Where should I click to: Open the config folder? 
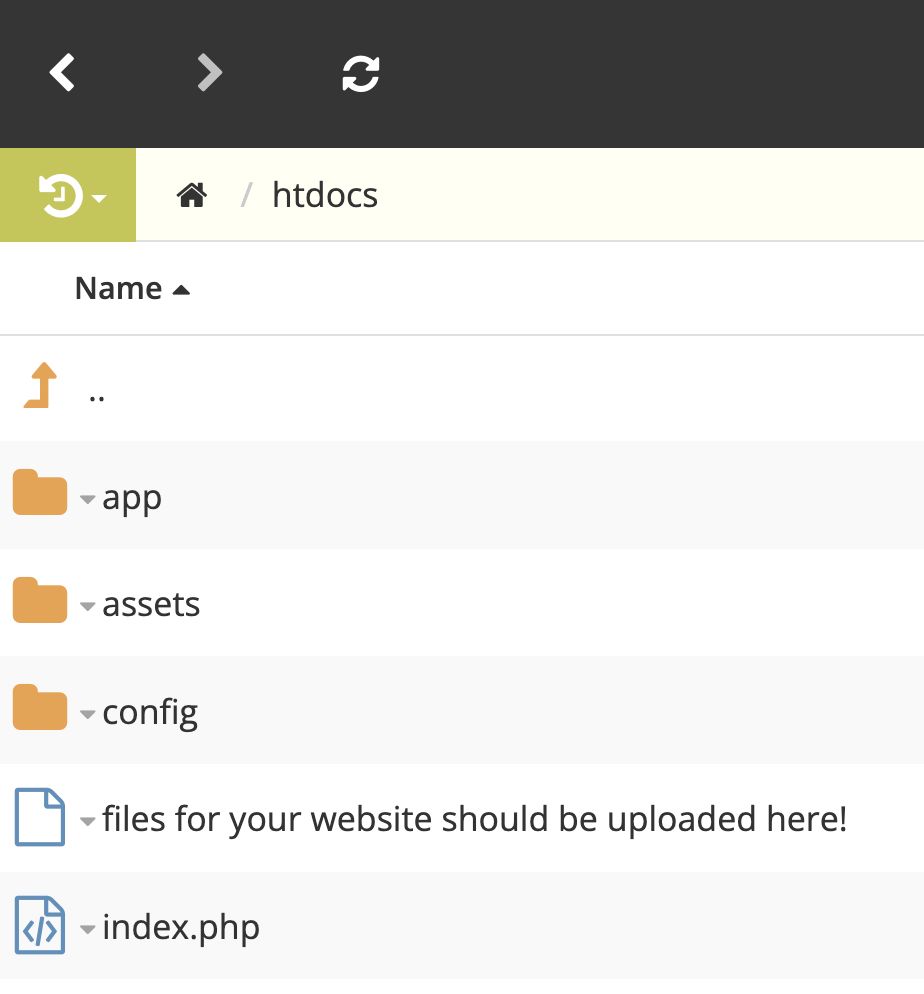(x=150, y=712)
